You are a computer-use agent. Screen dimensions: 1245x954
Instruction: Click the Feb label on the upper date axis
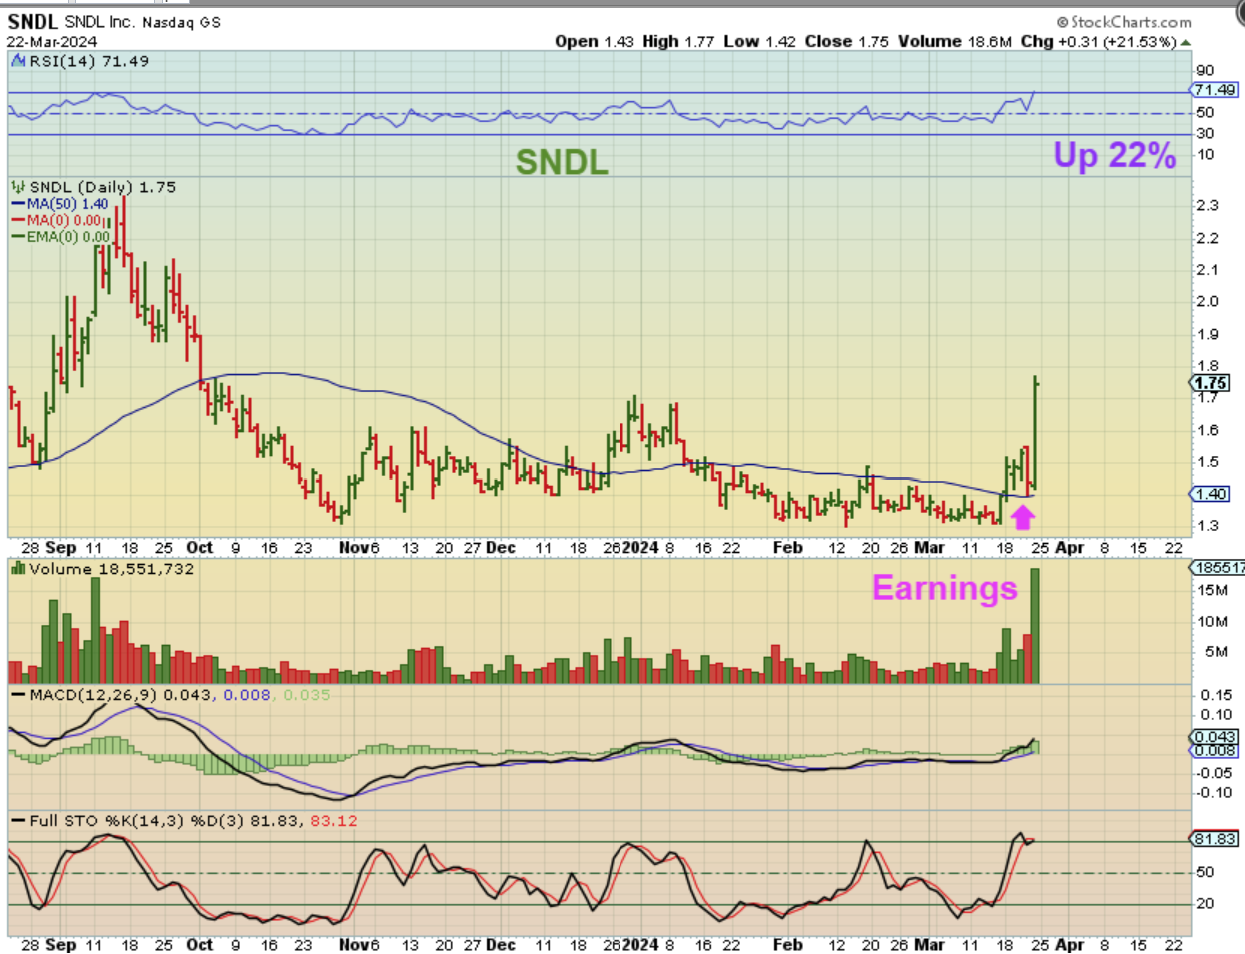pyautogui.click(x=788, y=548)
